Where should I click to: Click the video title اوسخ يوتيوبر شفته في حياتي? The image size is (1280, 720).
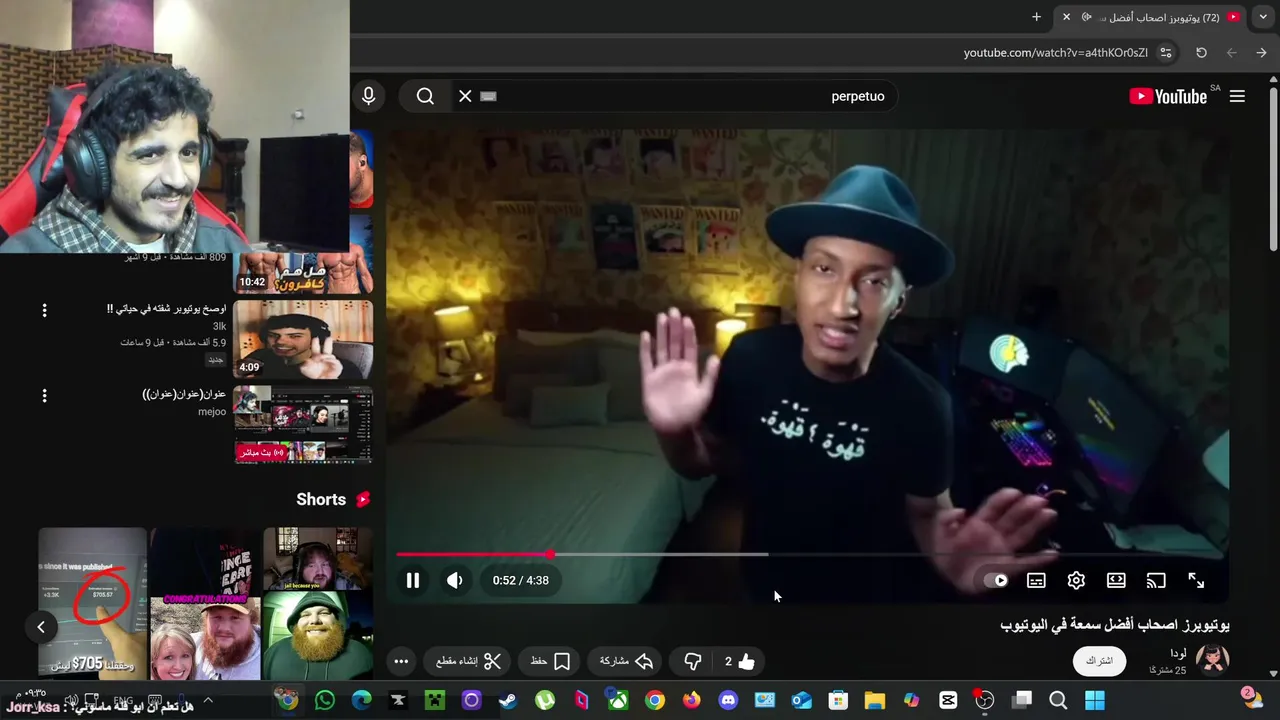(x=167, y=309)
